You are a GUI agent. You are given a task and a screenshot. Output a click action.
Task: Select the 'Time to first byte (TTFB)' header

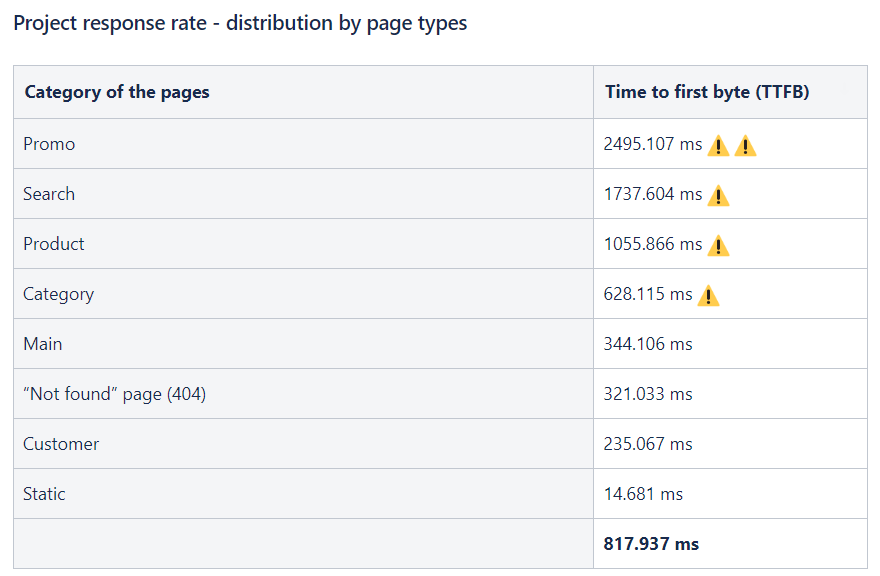click(x=706, y=92)
